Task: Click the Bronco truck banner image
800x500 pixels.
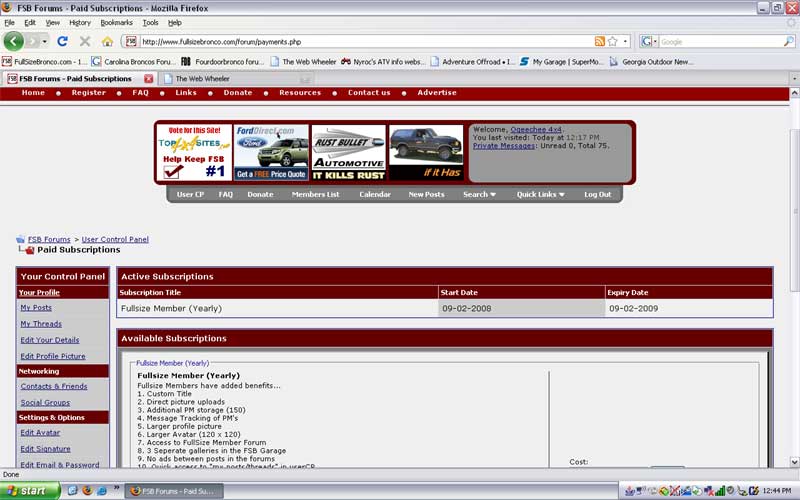Action: (426, 152)
